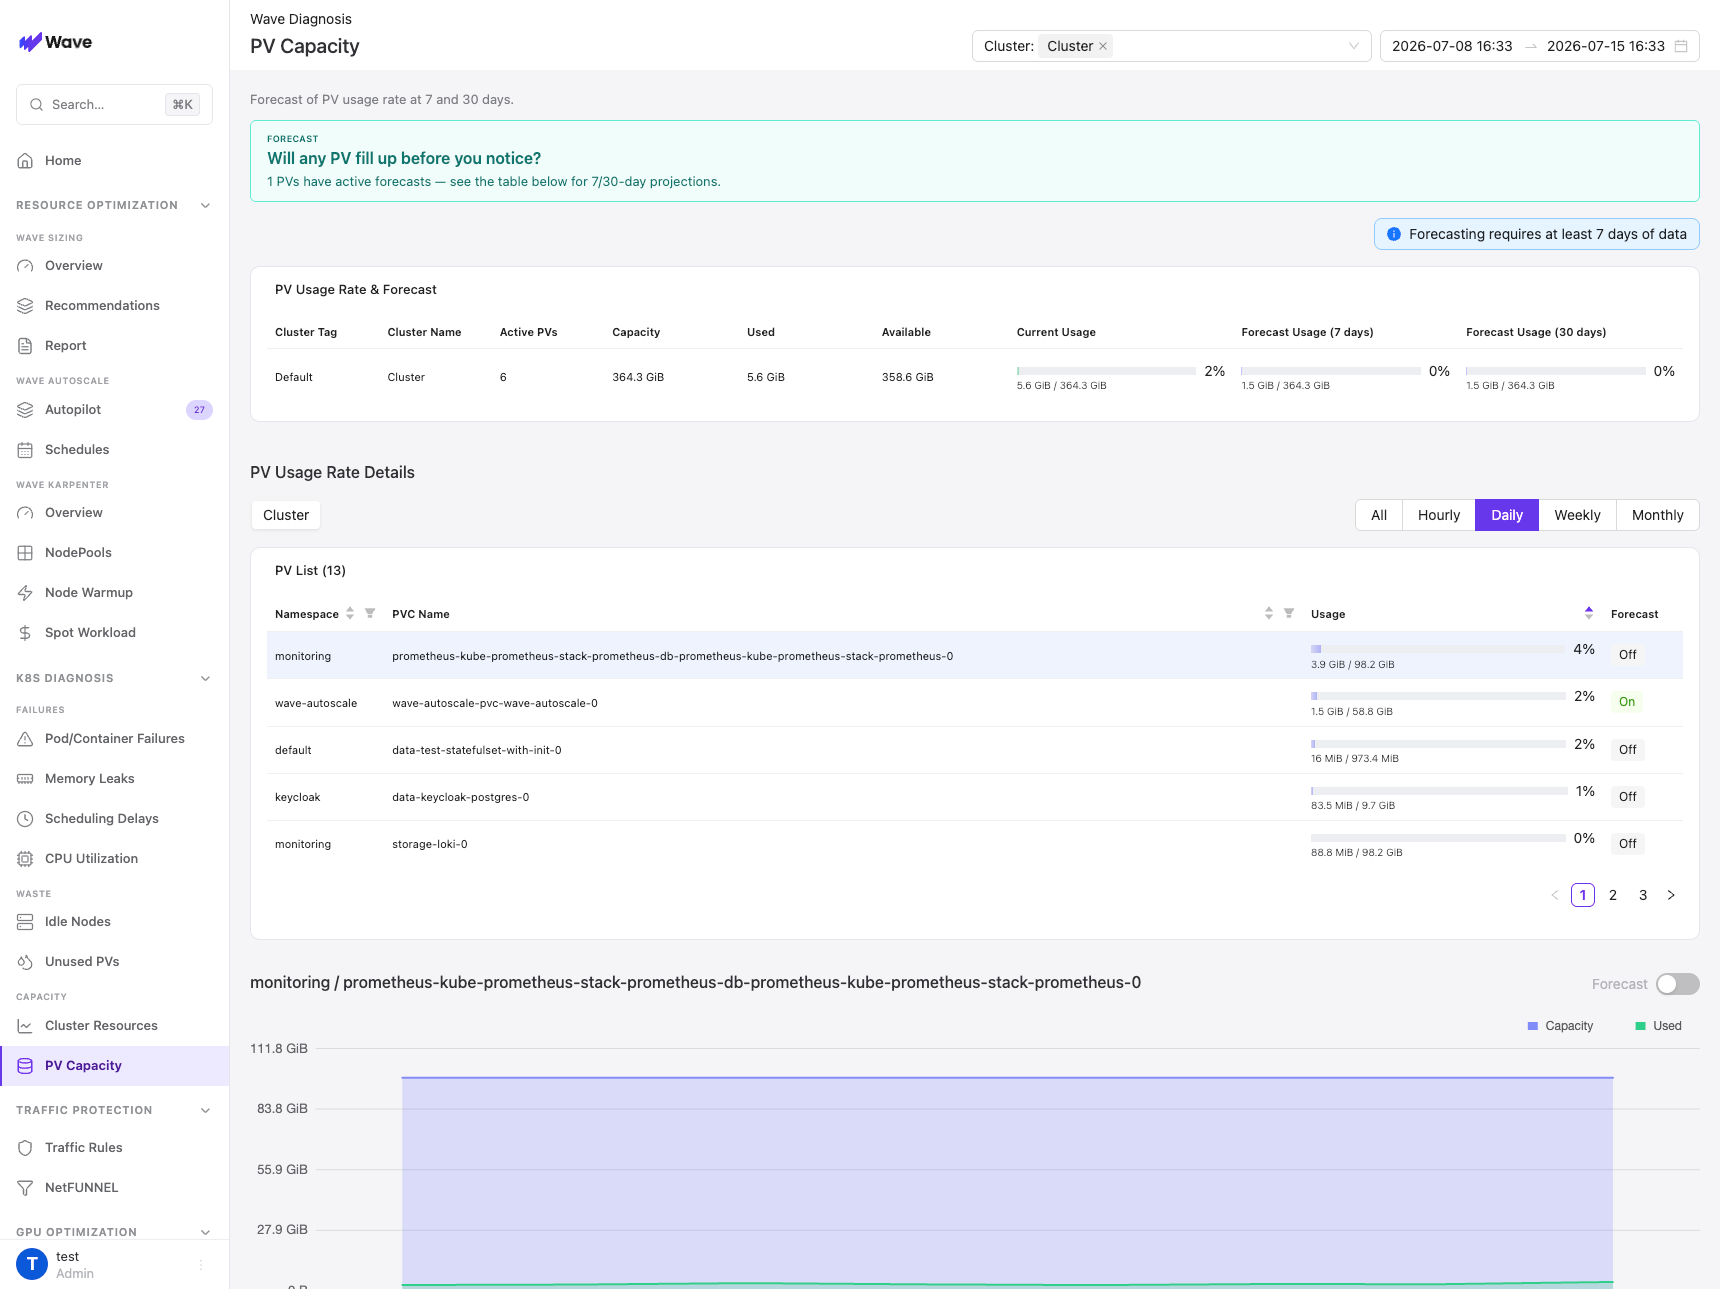Remove the Cluster tag with its x
1720x1289 pixels.
point(1103,46)
